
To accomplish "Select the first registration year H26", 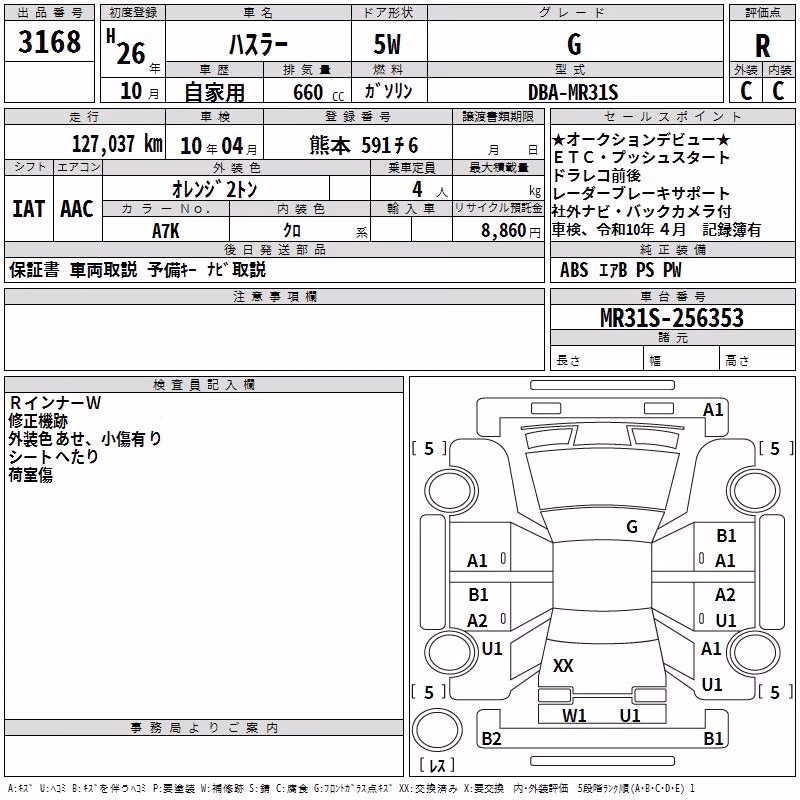I will [126, 47].
